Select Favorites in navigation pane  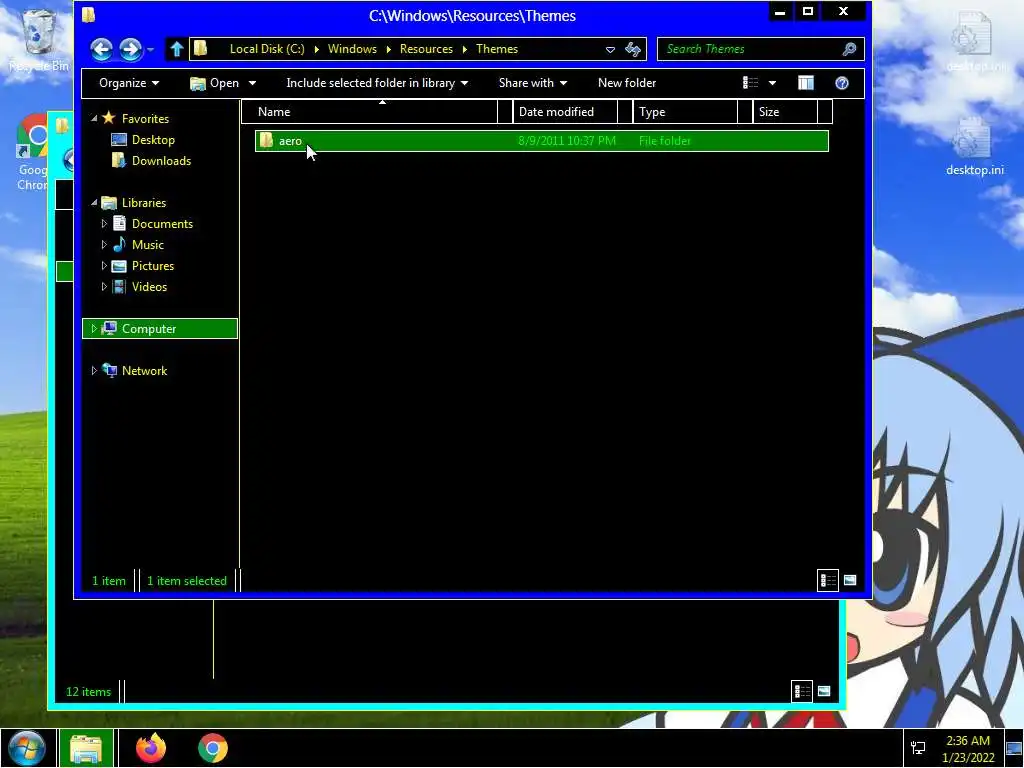point(145,119)
